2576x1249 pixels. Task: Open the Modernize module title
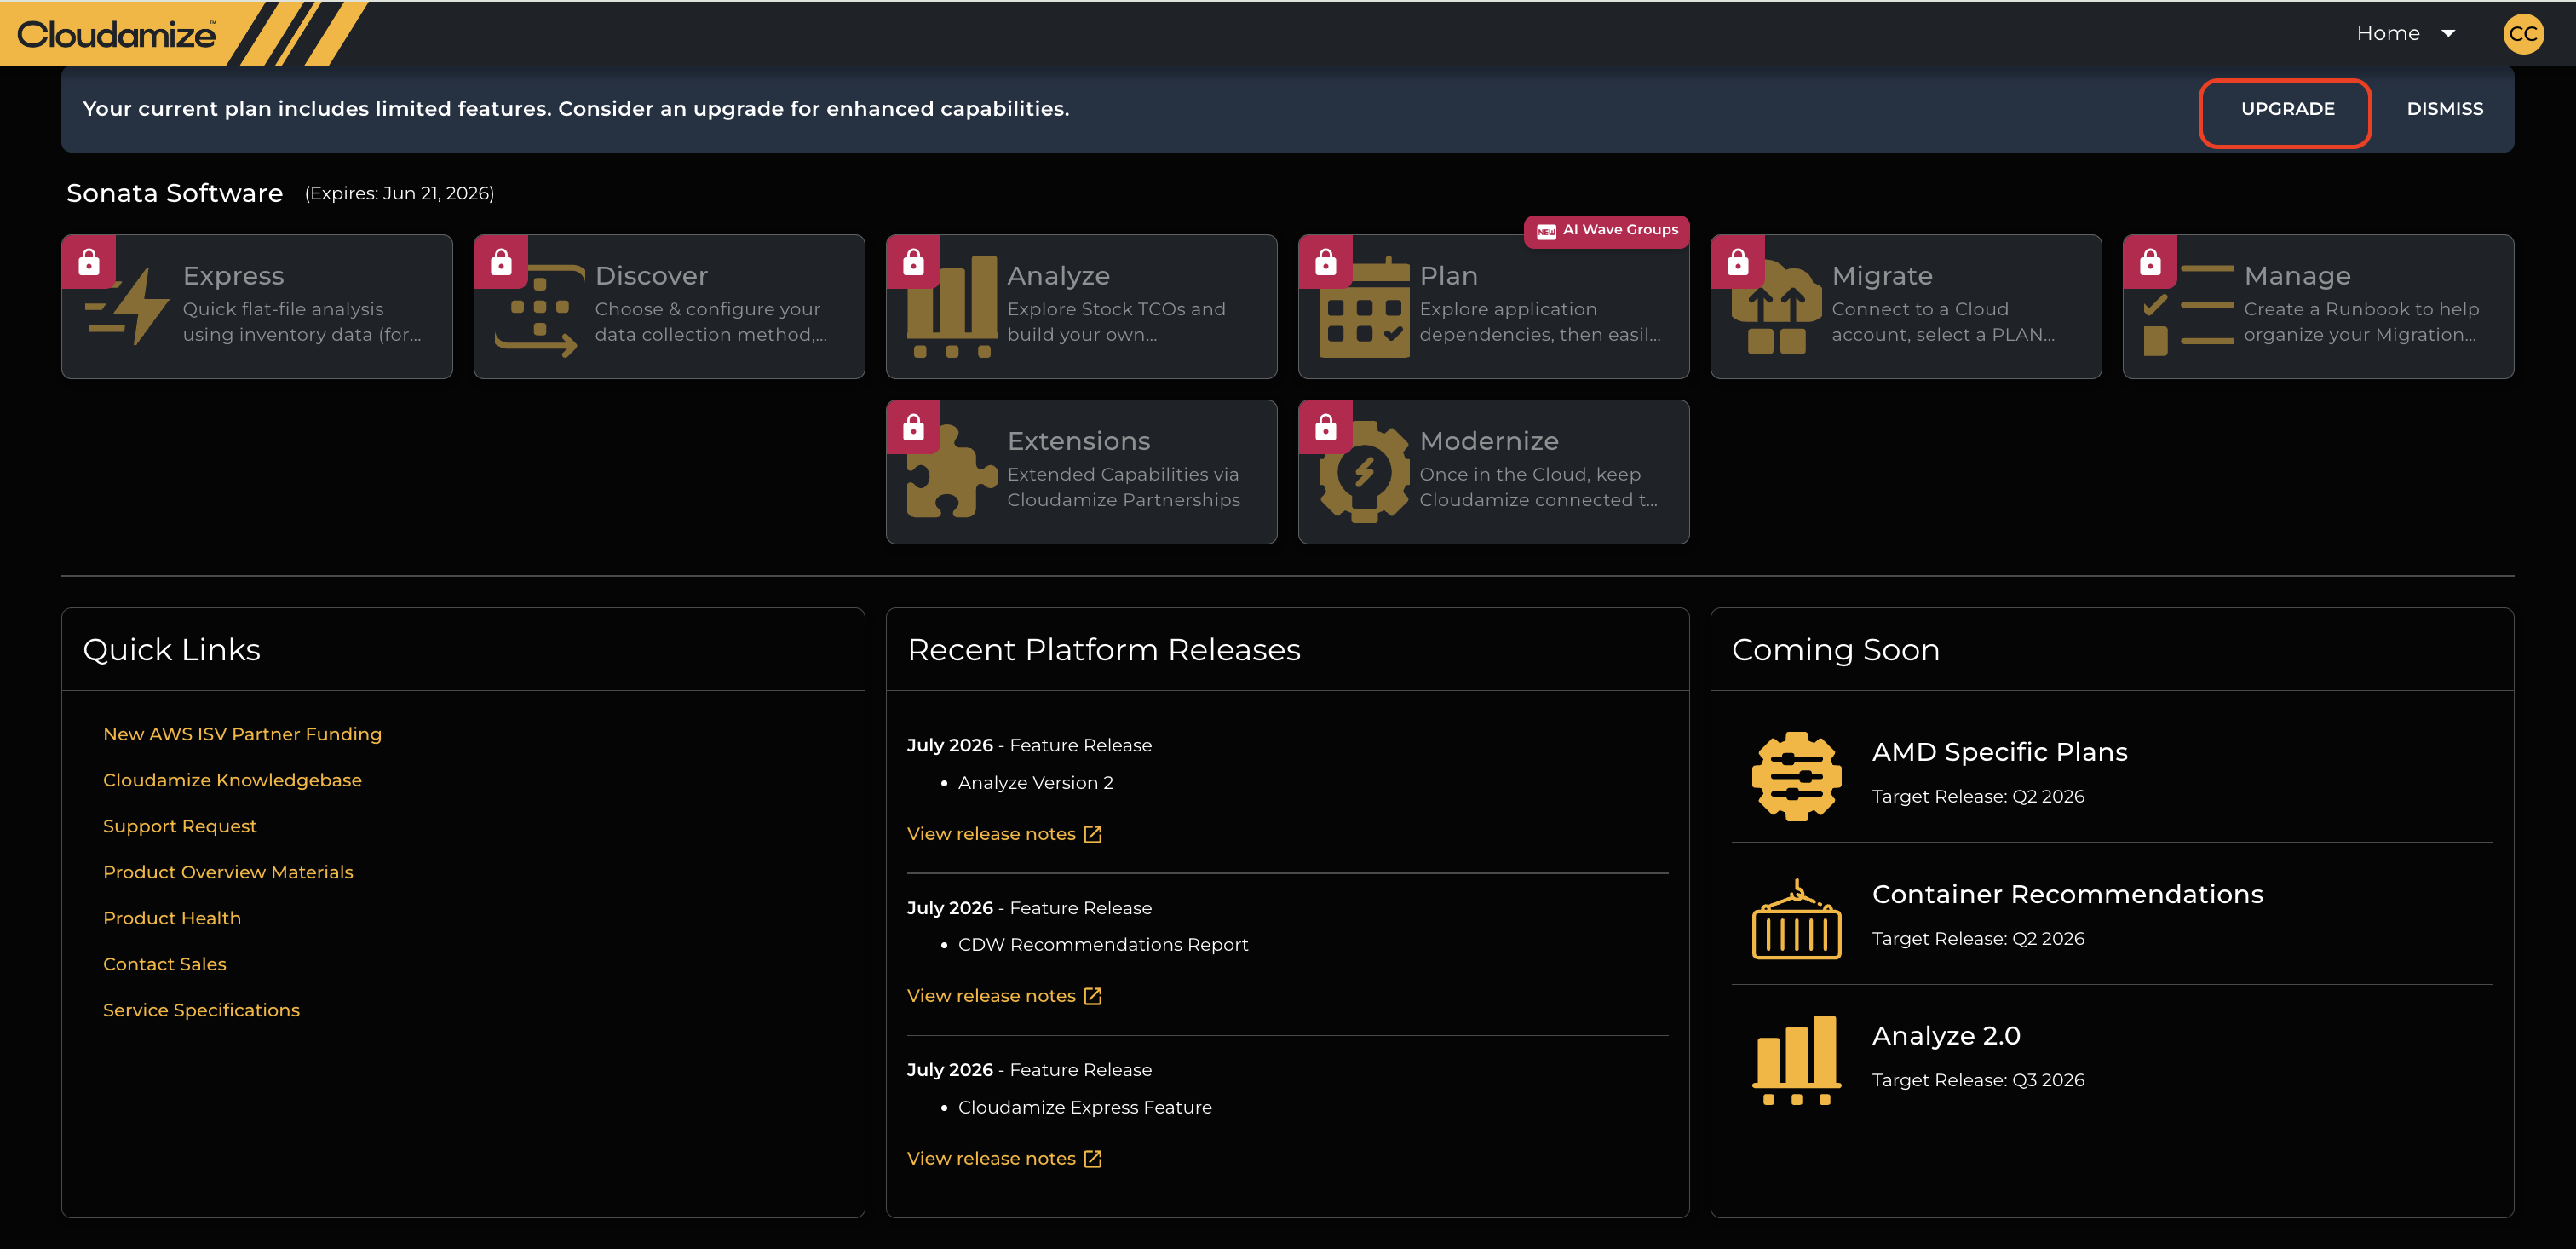(x=1489, y=441)
